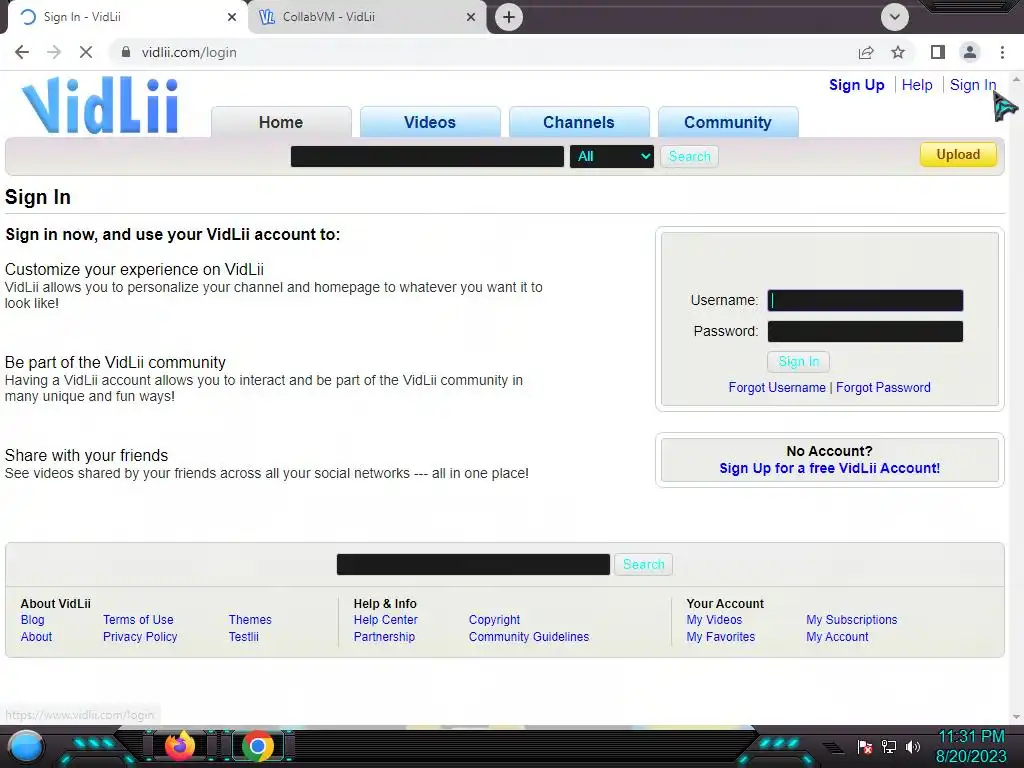Screen dimensions: 1024x768
Task: Click the padlock site info icon
Action: 125,52
